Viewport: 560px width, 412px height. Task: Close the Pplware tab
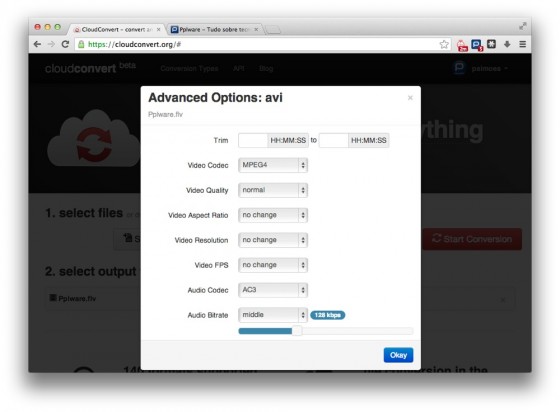[x=256, y=30]
